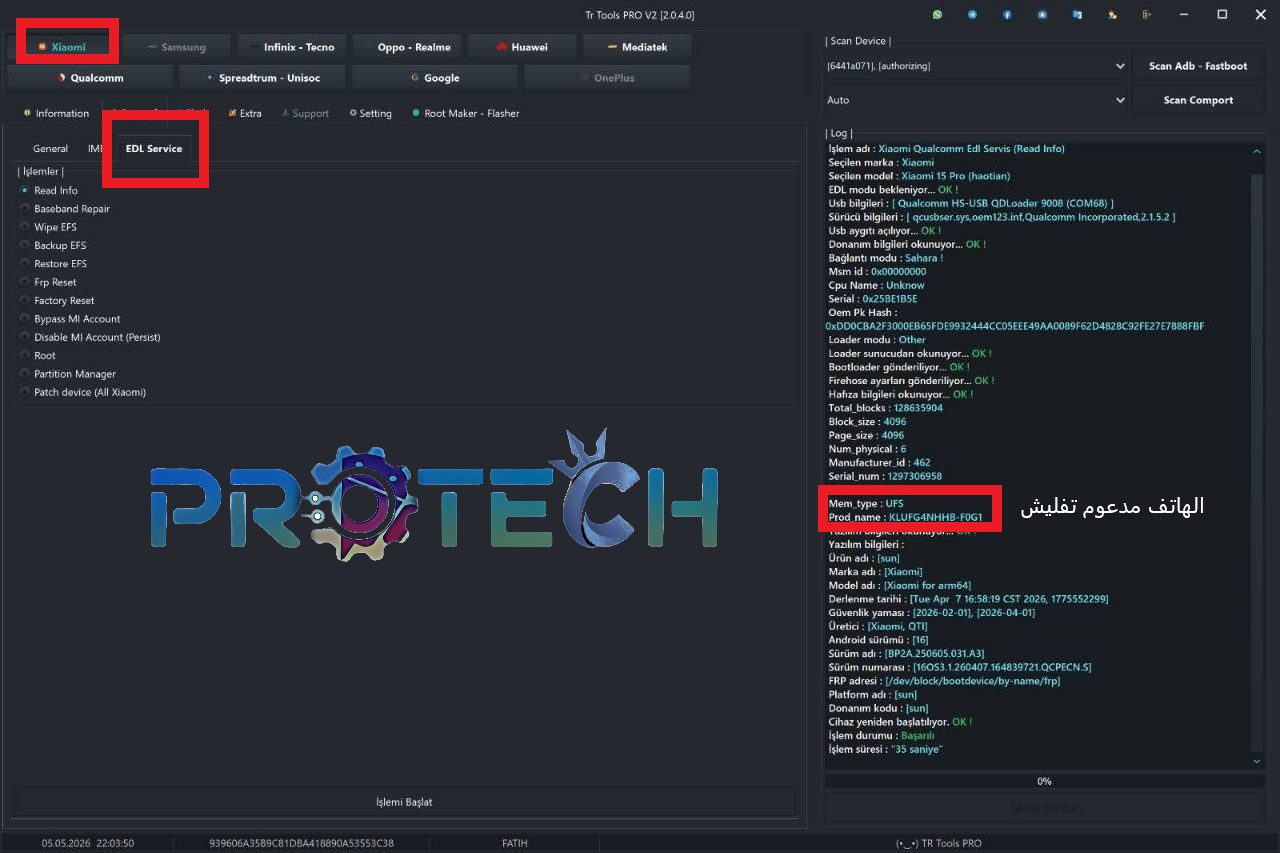Switch to the Samsung brand section
The width and height of the screenshot is (1280, 853).
pyautogui.click(x=176, y=47)
